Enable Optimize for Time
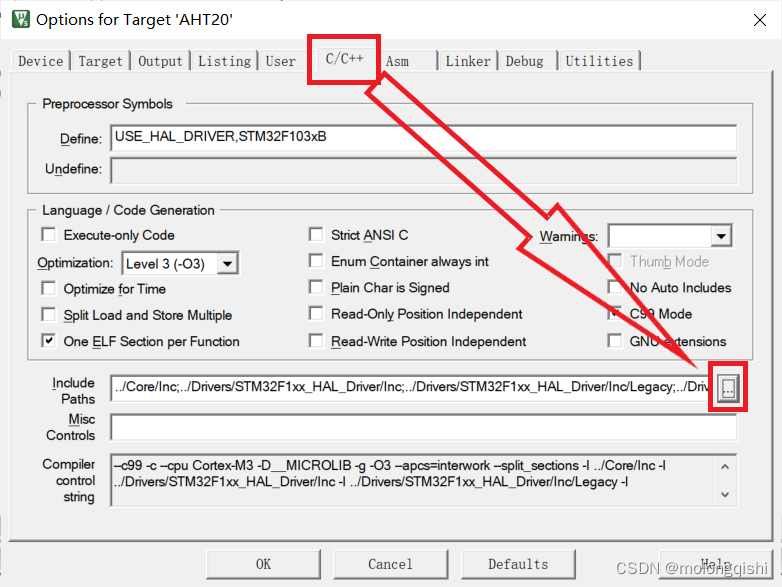The width and height of the screenshot is (782, 587). [x=48, y=288]
